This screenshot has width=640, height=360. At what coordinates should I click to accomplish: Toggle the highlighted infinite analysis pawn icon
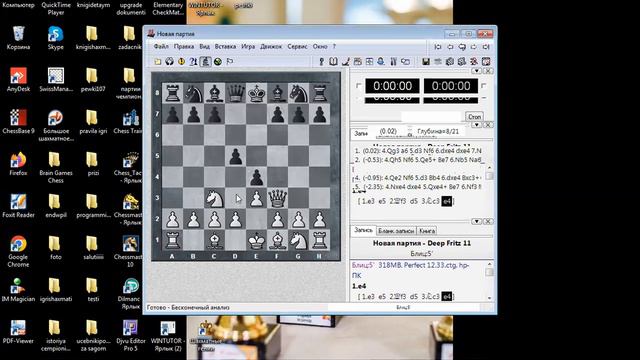205,62
